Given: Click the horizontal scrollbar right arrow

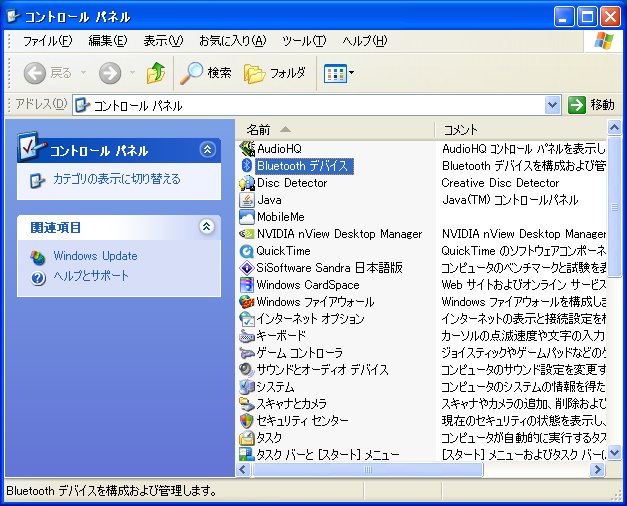Looking at the screenshot, I should (x=597, y=469).
